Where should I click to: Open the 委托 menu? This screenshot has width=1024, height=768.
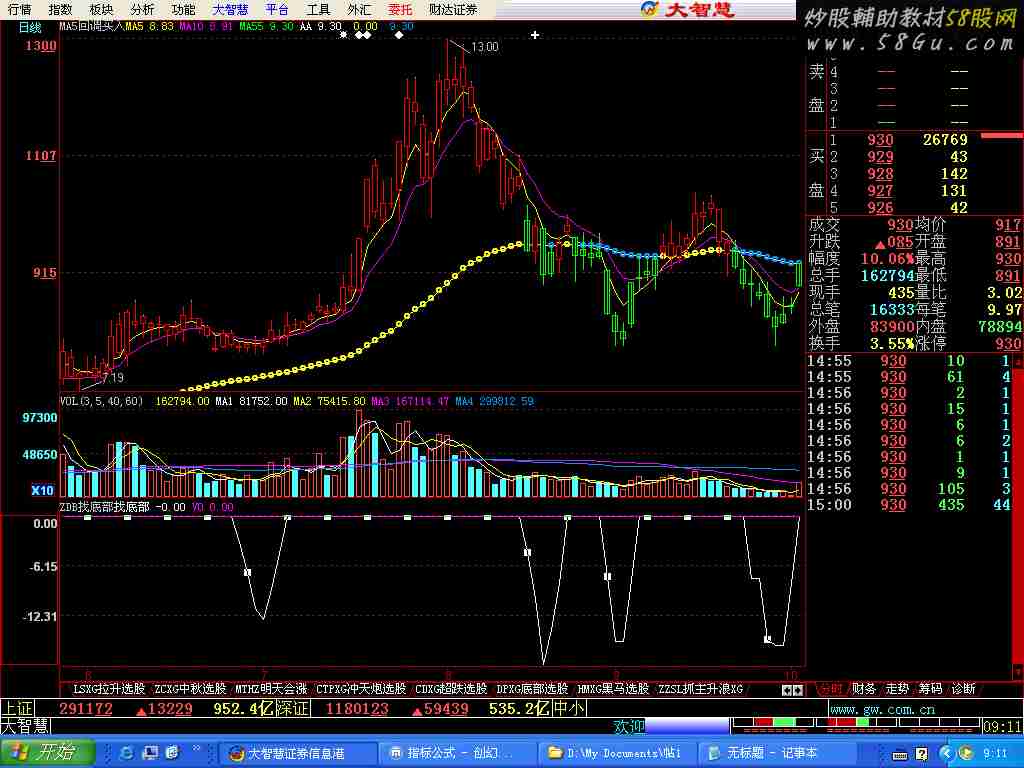pos(400,9)
